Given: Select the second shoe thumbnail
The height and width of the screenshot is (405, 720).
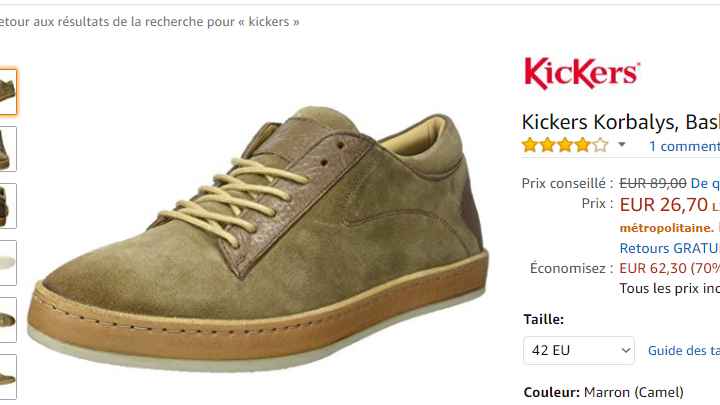Looking at the screenshot, I should point(8,149).
